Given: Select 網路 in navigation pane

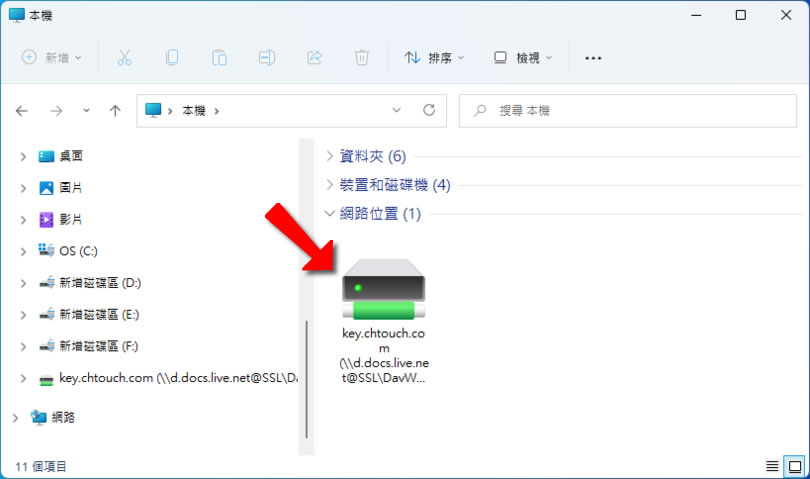Looking at the screenshot, I should point(53,417).
